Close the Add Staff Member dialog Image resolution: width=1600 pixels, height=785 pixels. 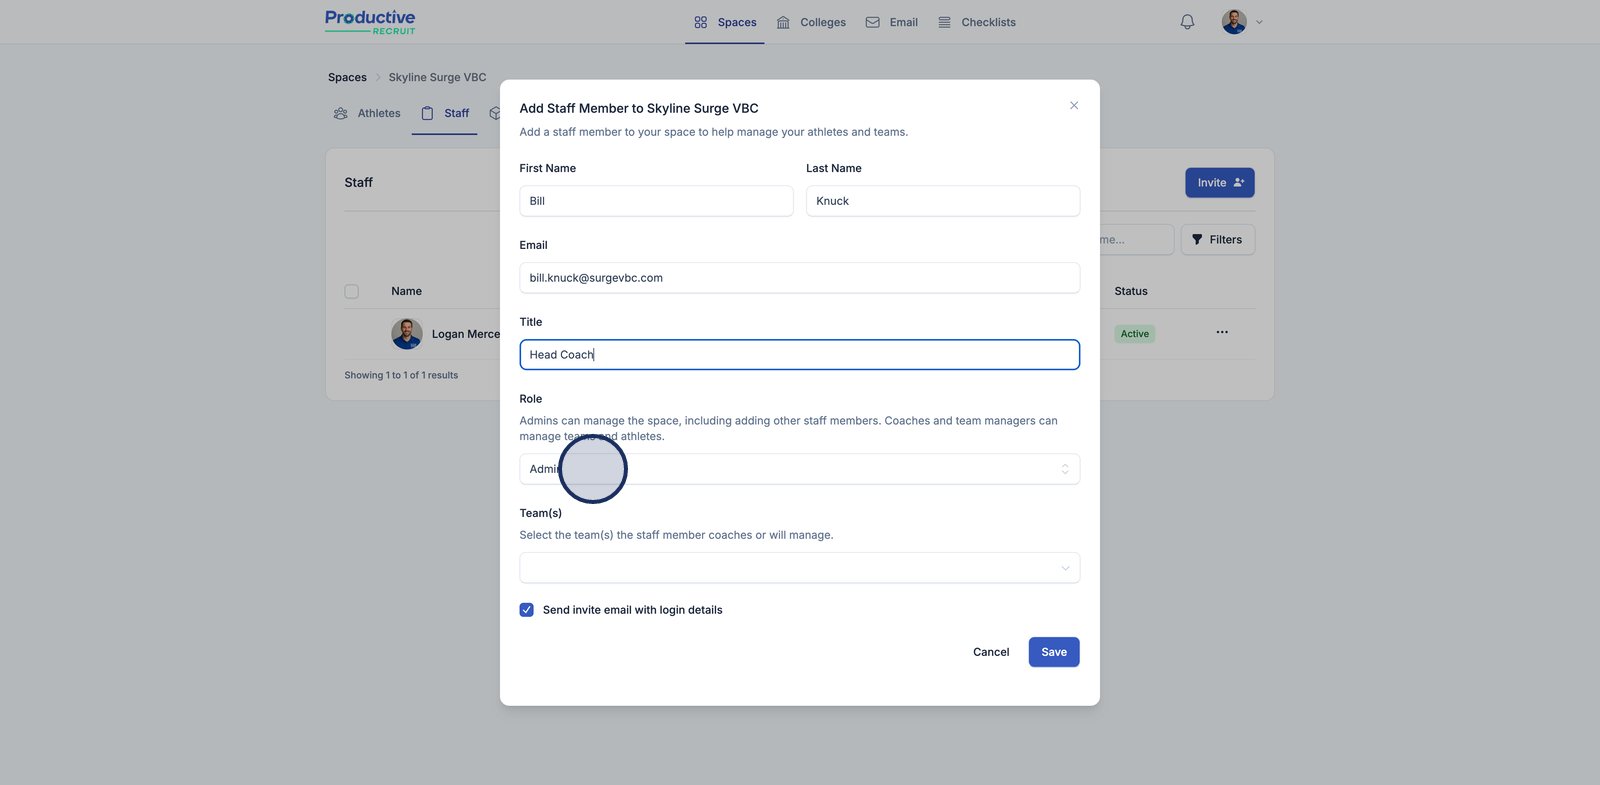[1074, 106]
